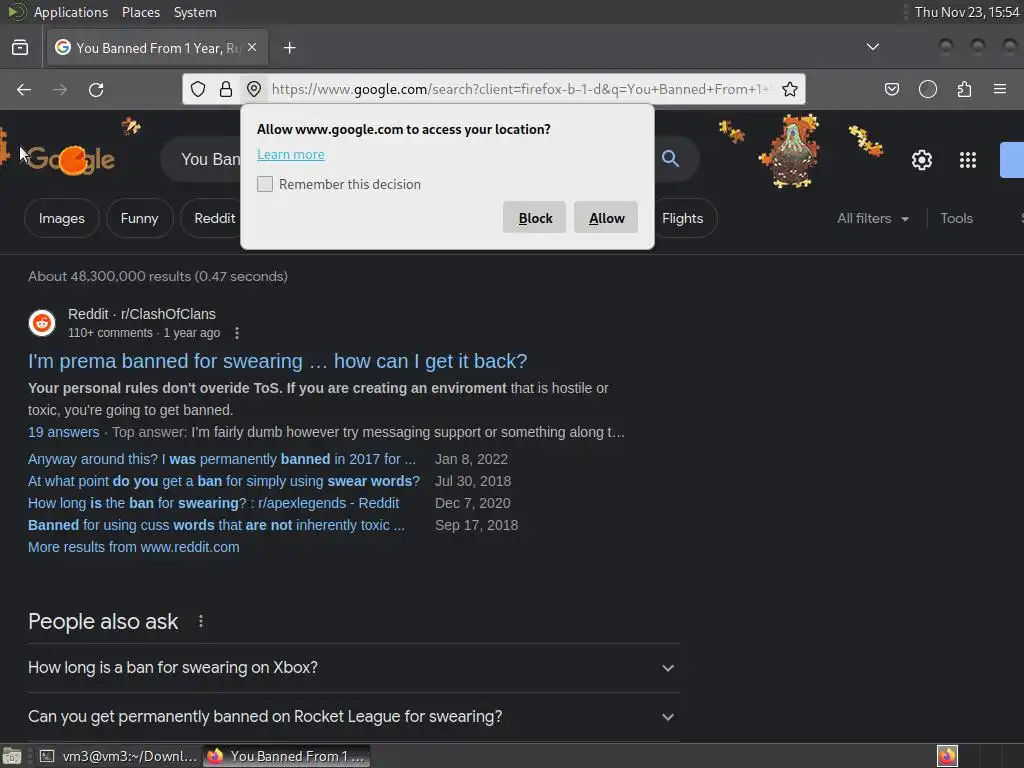
Task: Open the 'Learn more' link
Action: [x=291, y=154]
